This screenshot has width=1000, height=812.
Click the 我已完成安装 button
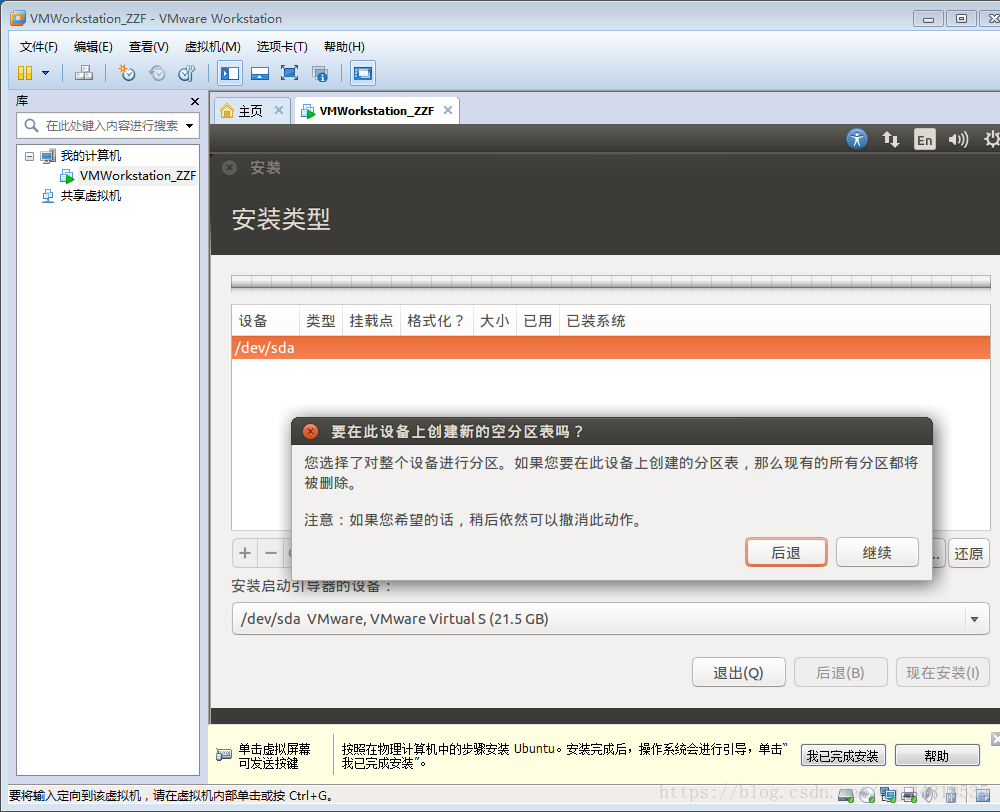(842, 756)
